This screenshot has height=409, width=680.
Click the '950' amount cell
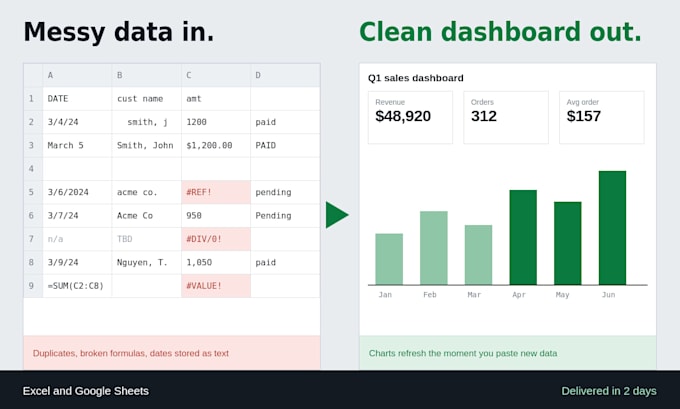[x=216, y=216]
